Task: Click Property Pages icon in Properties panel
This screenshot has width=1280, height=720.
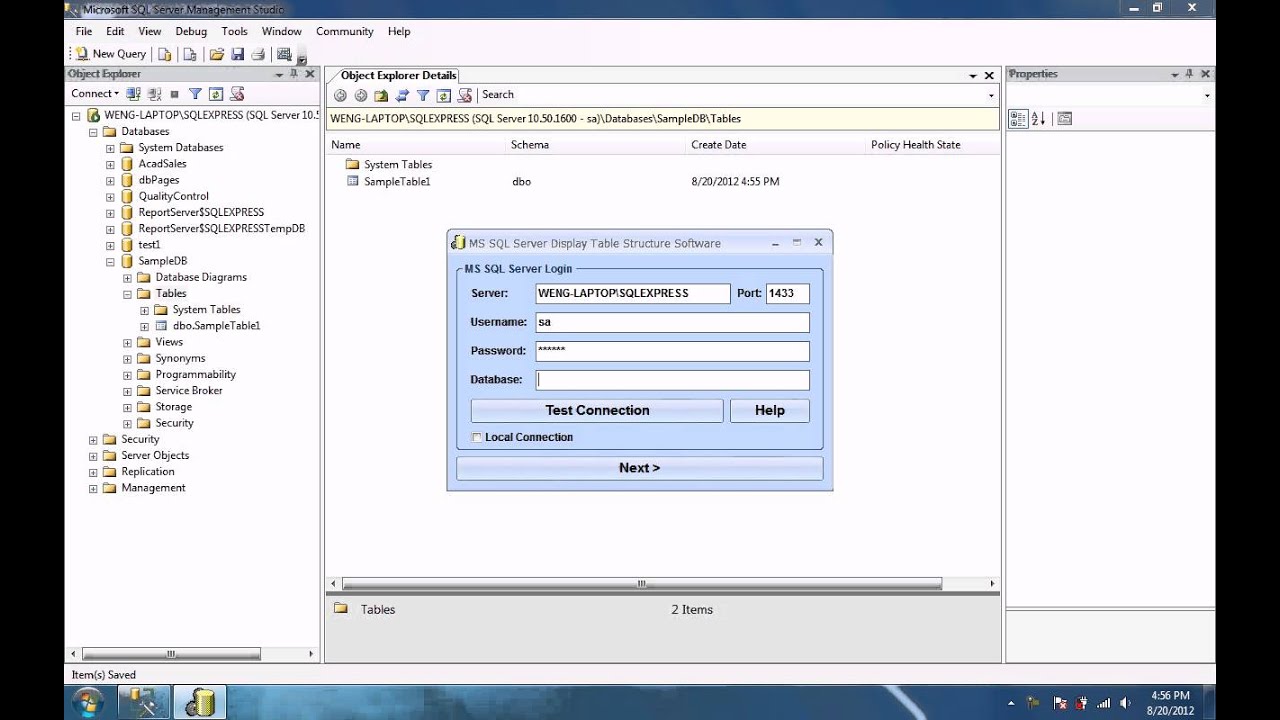Action: coord(1064,118)
